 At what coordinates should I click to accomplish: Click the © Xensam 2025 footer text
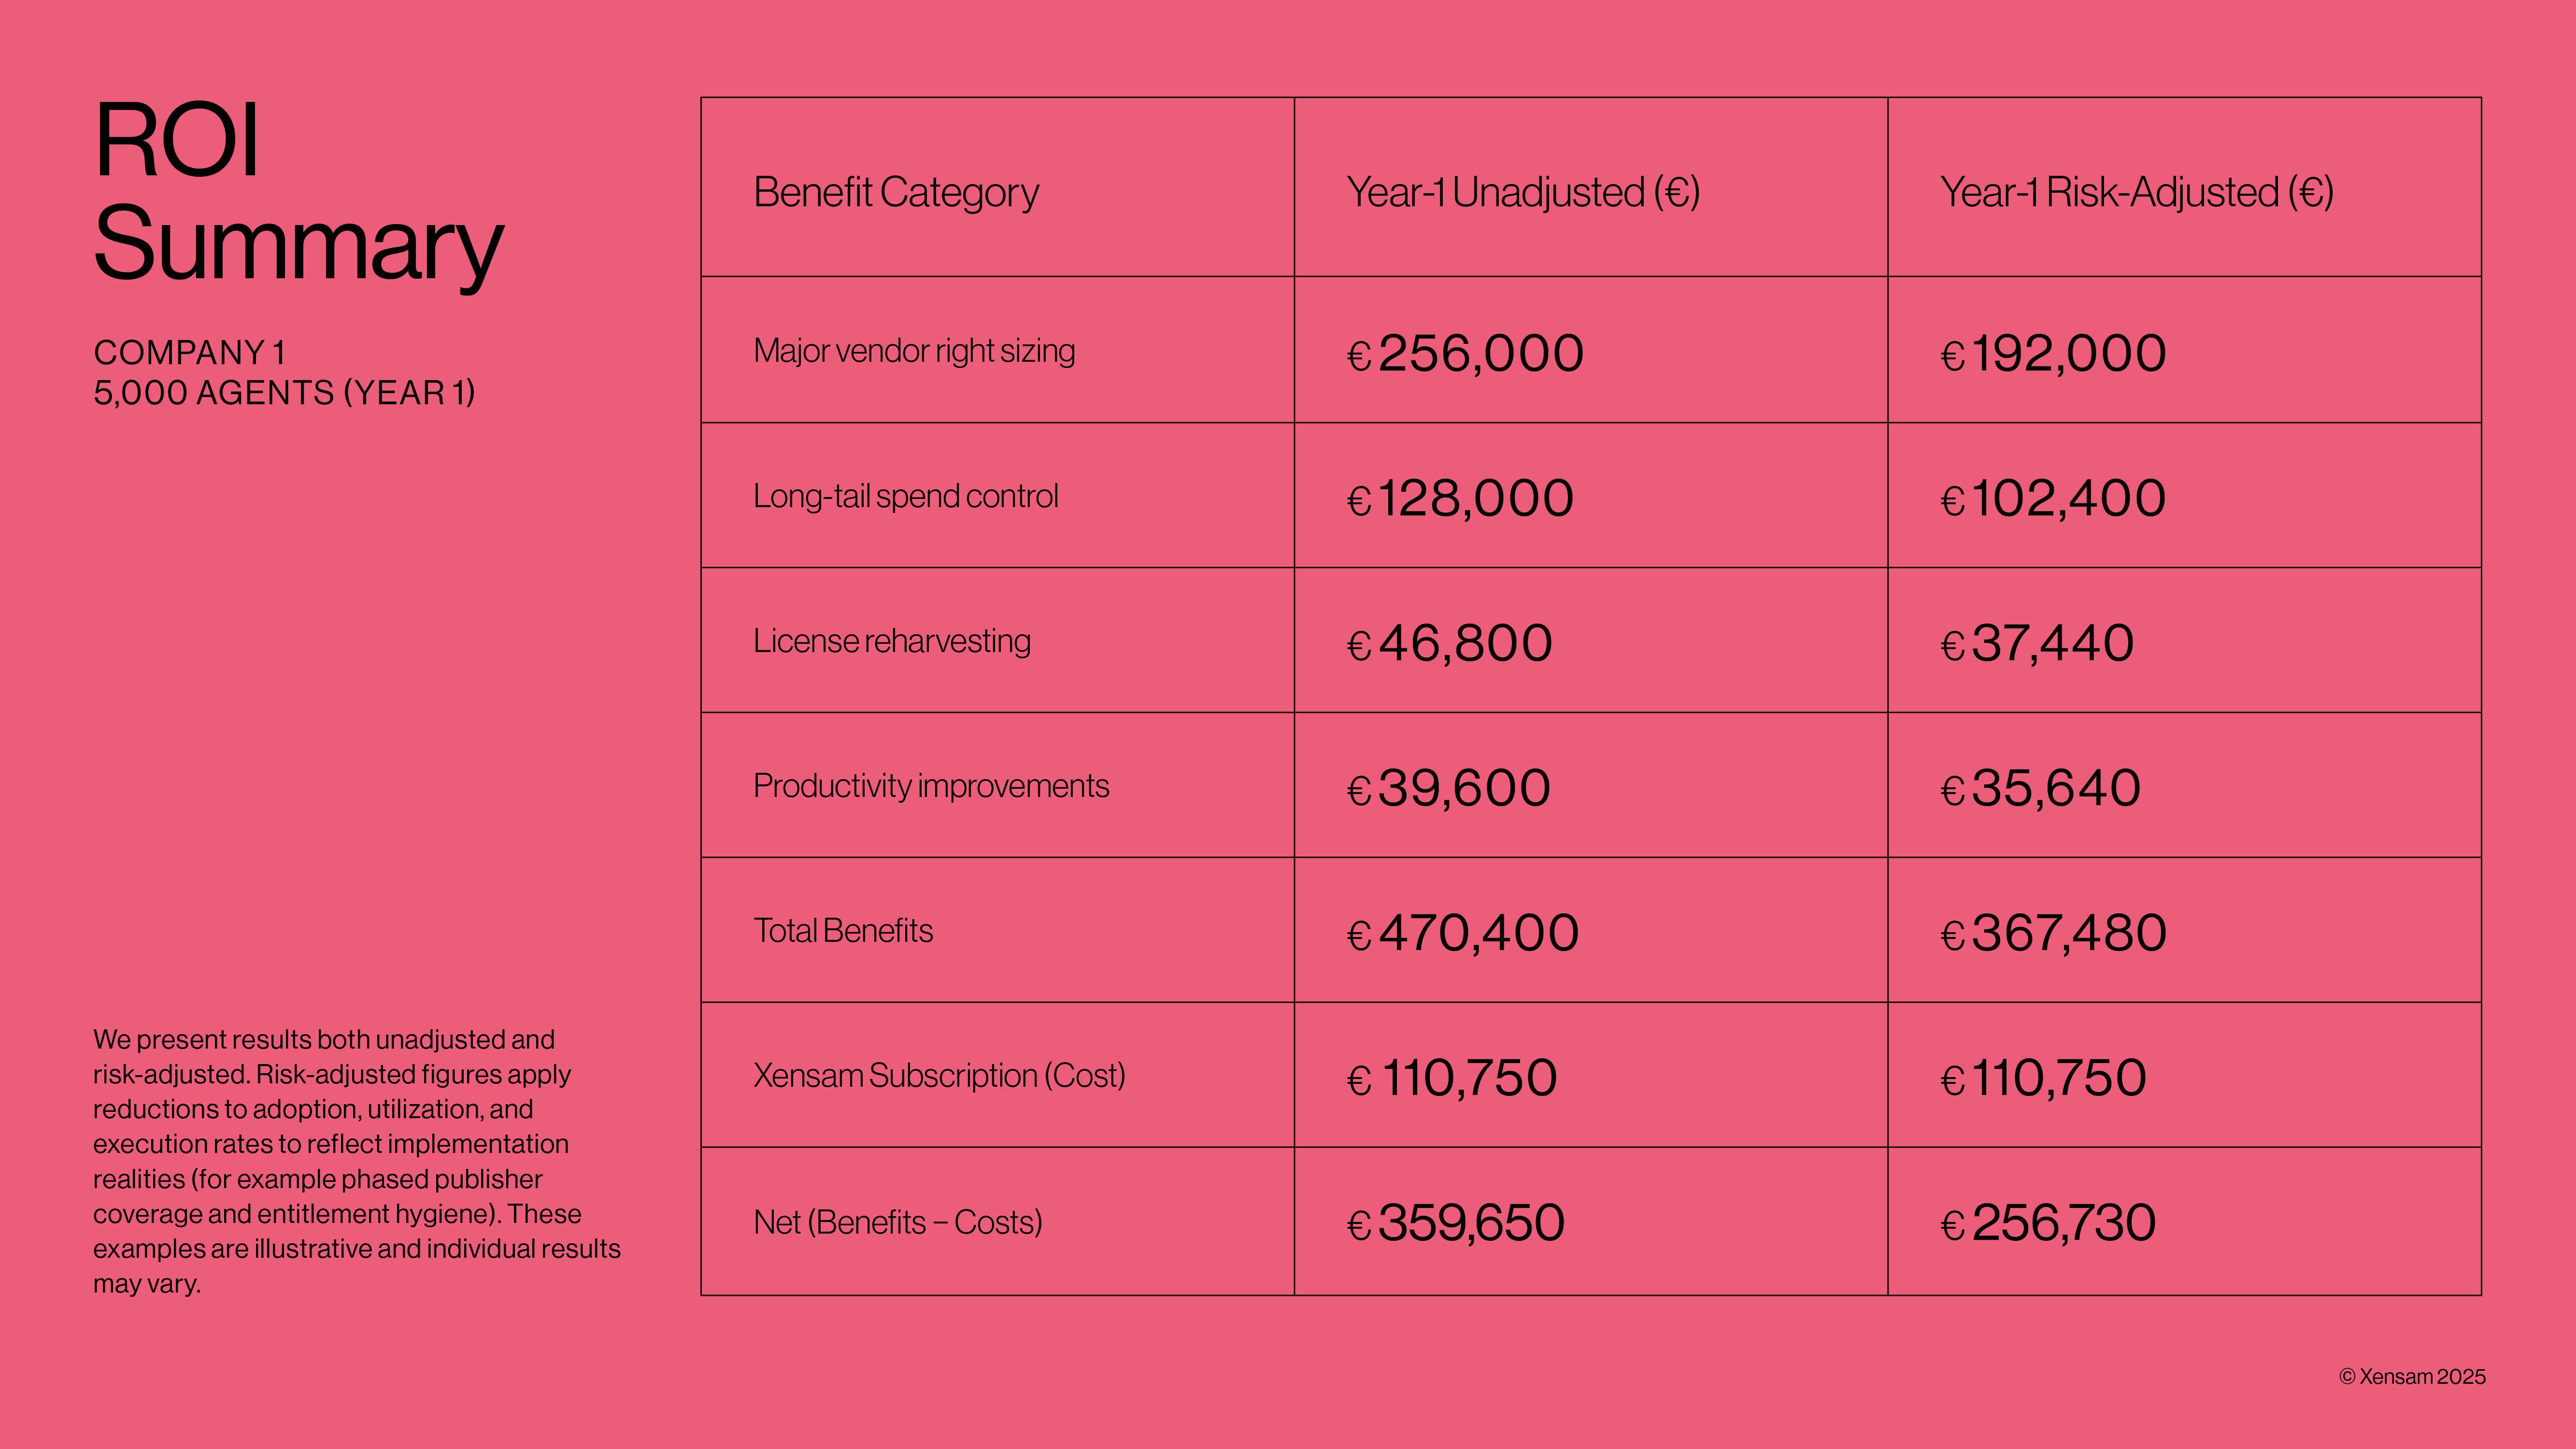(2412, 1377)
